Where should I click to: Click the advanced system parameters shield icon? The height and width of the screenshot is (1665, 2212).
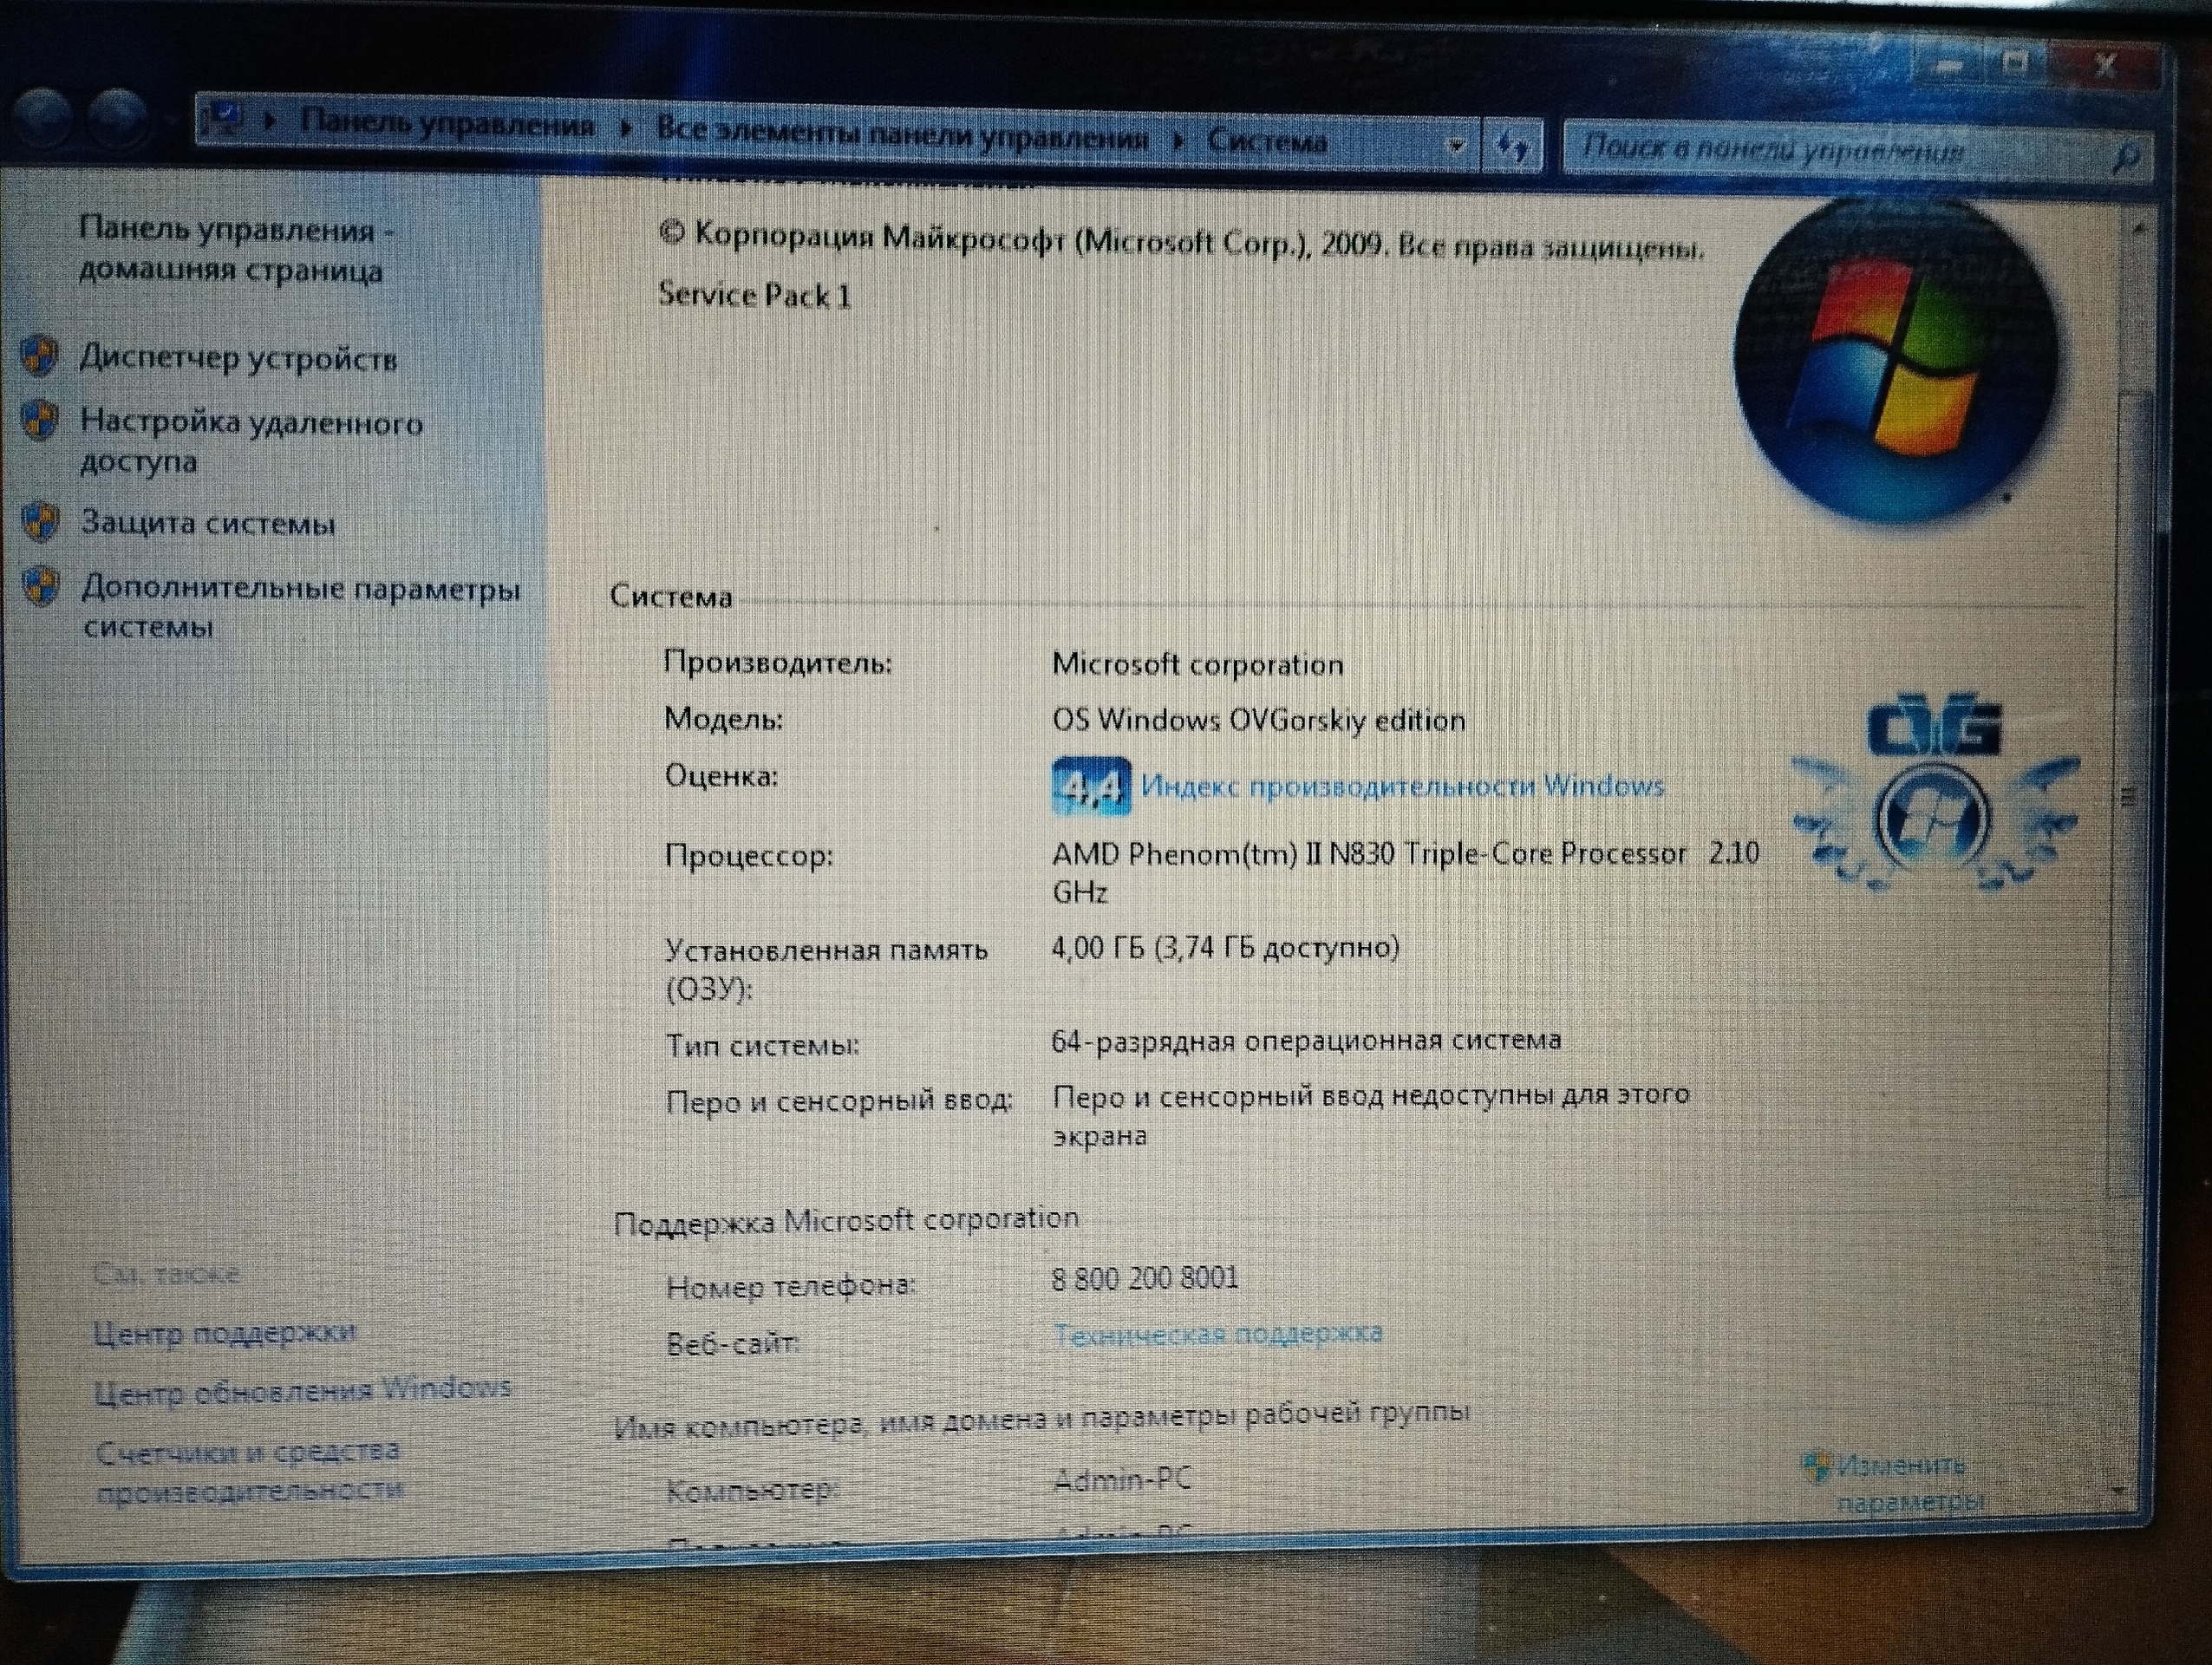pos(41,587)
